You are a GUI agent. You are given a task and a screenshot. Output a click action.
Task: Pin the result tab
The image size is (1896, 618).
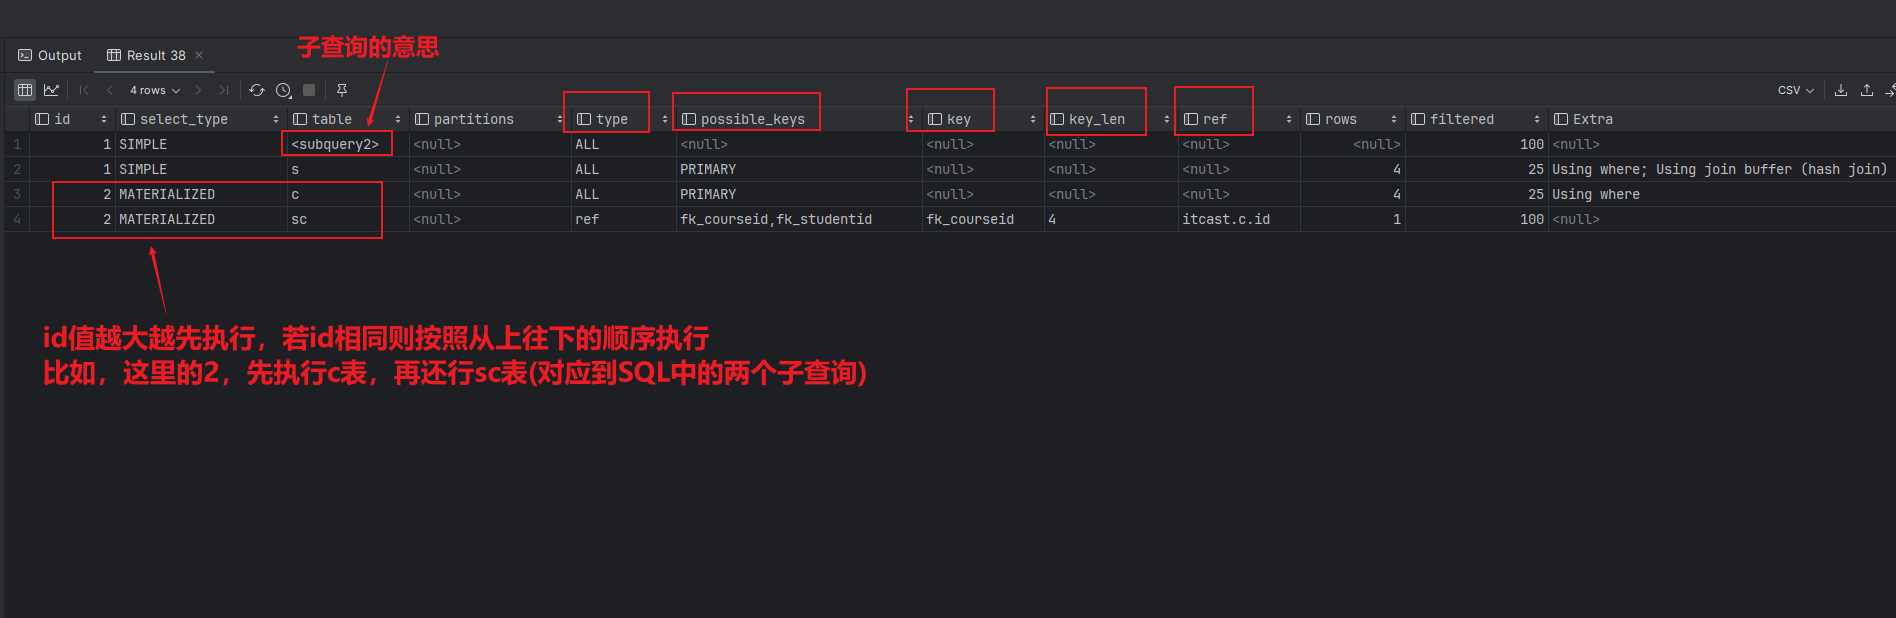(342, 90)
